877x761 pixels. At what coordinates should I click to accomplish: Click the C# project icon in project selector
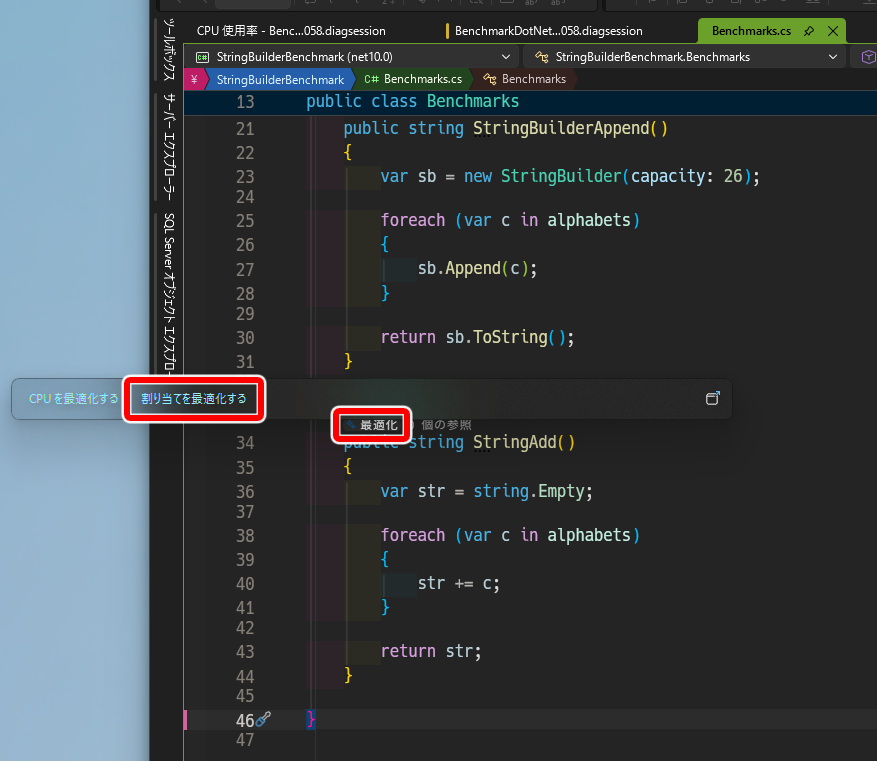(x=202, y=57)
